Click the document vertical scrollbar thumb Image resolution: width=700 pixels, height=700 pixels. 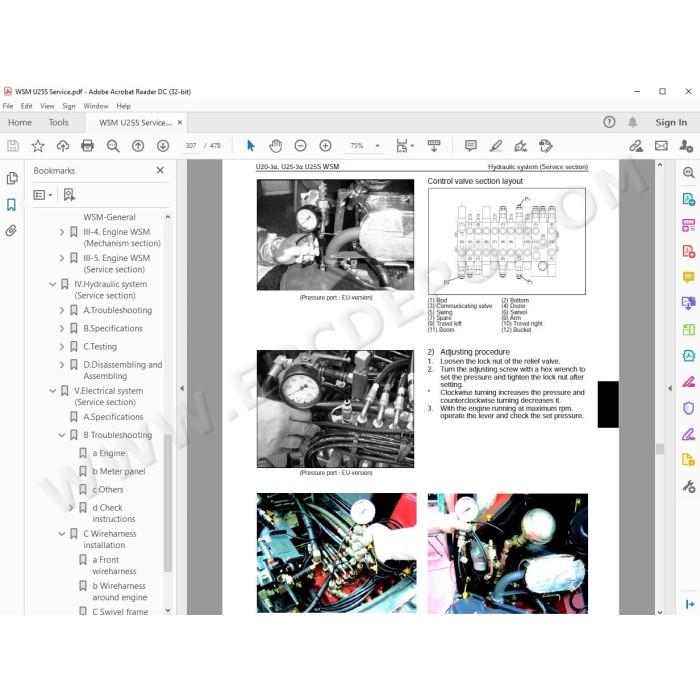[x=660, y=449]
